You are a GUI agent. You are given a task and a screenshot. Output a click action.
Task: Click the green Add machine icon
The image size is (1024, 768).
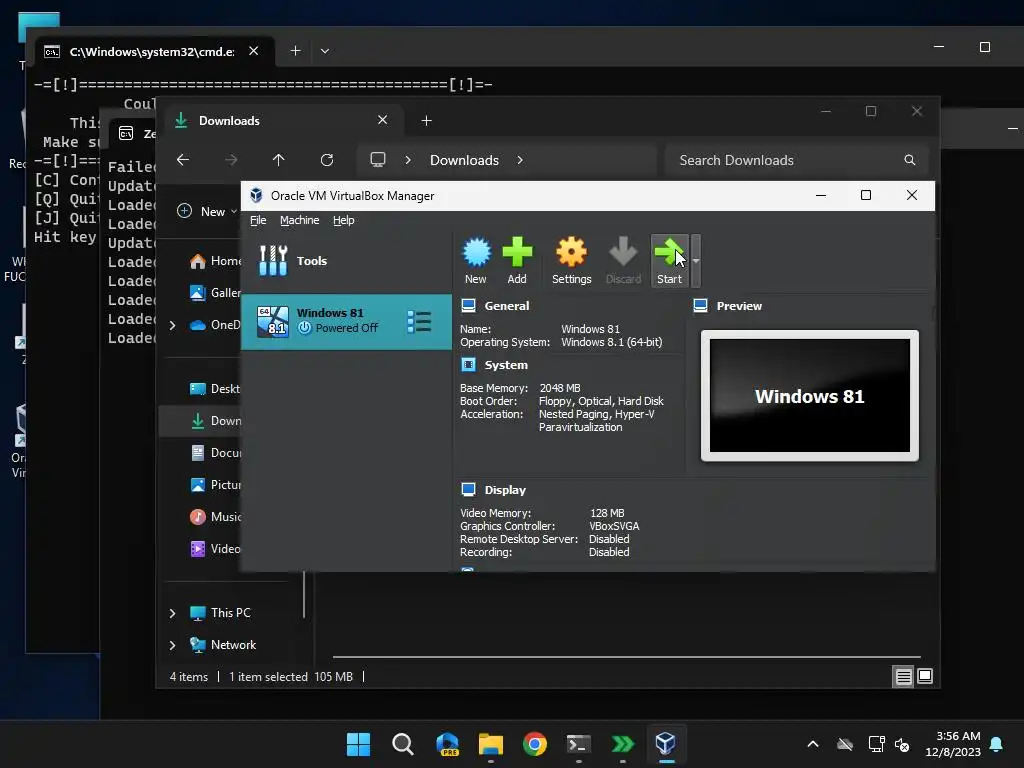[x=517, y=260]
